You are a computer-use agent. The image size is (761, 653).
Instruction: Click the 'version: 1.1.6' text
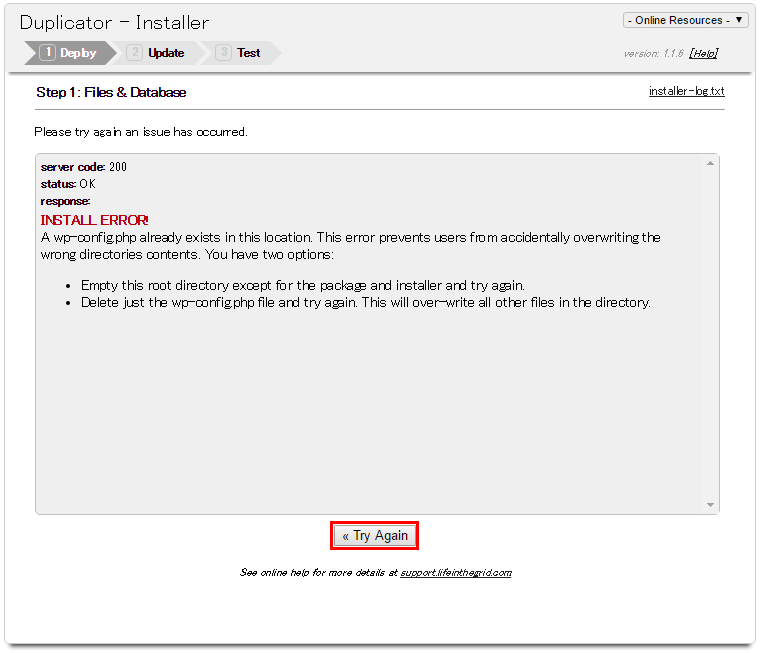tap(653, 53)
